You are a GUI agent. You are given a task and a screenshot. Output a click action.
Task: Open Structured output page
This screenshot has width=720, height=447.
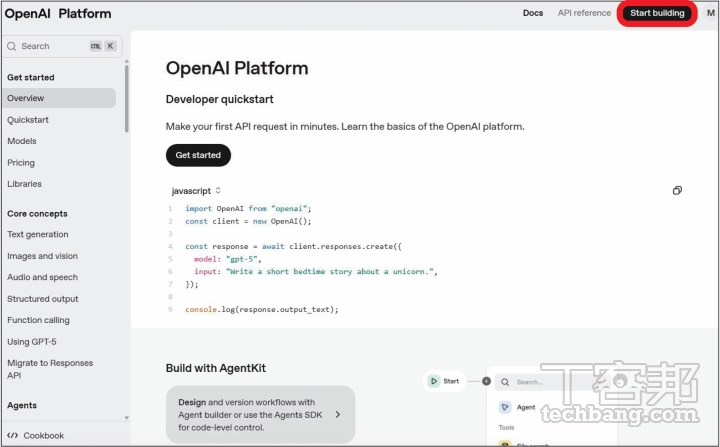point(43,299)
